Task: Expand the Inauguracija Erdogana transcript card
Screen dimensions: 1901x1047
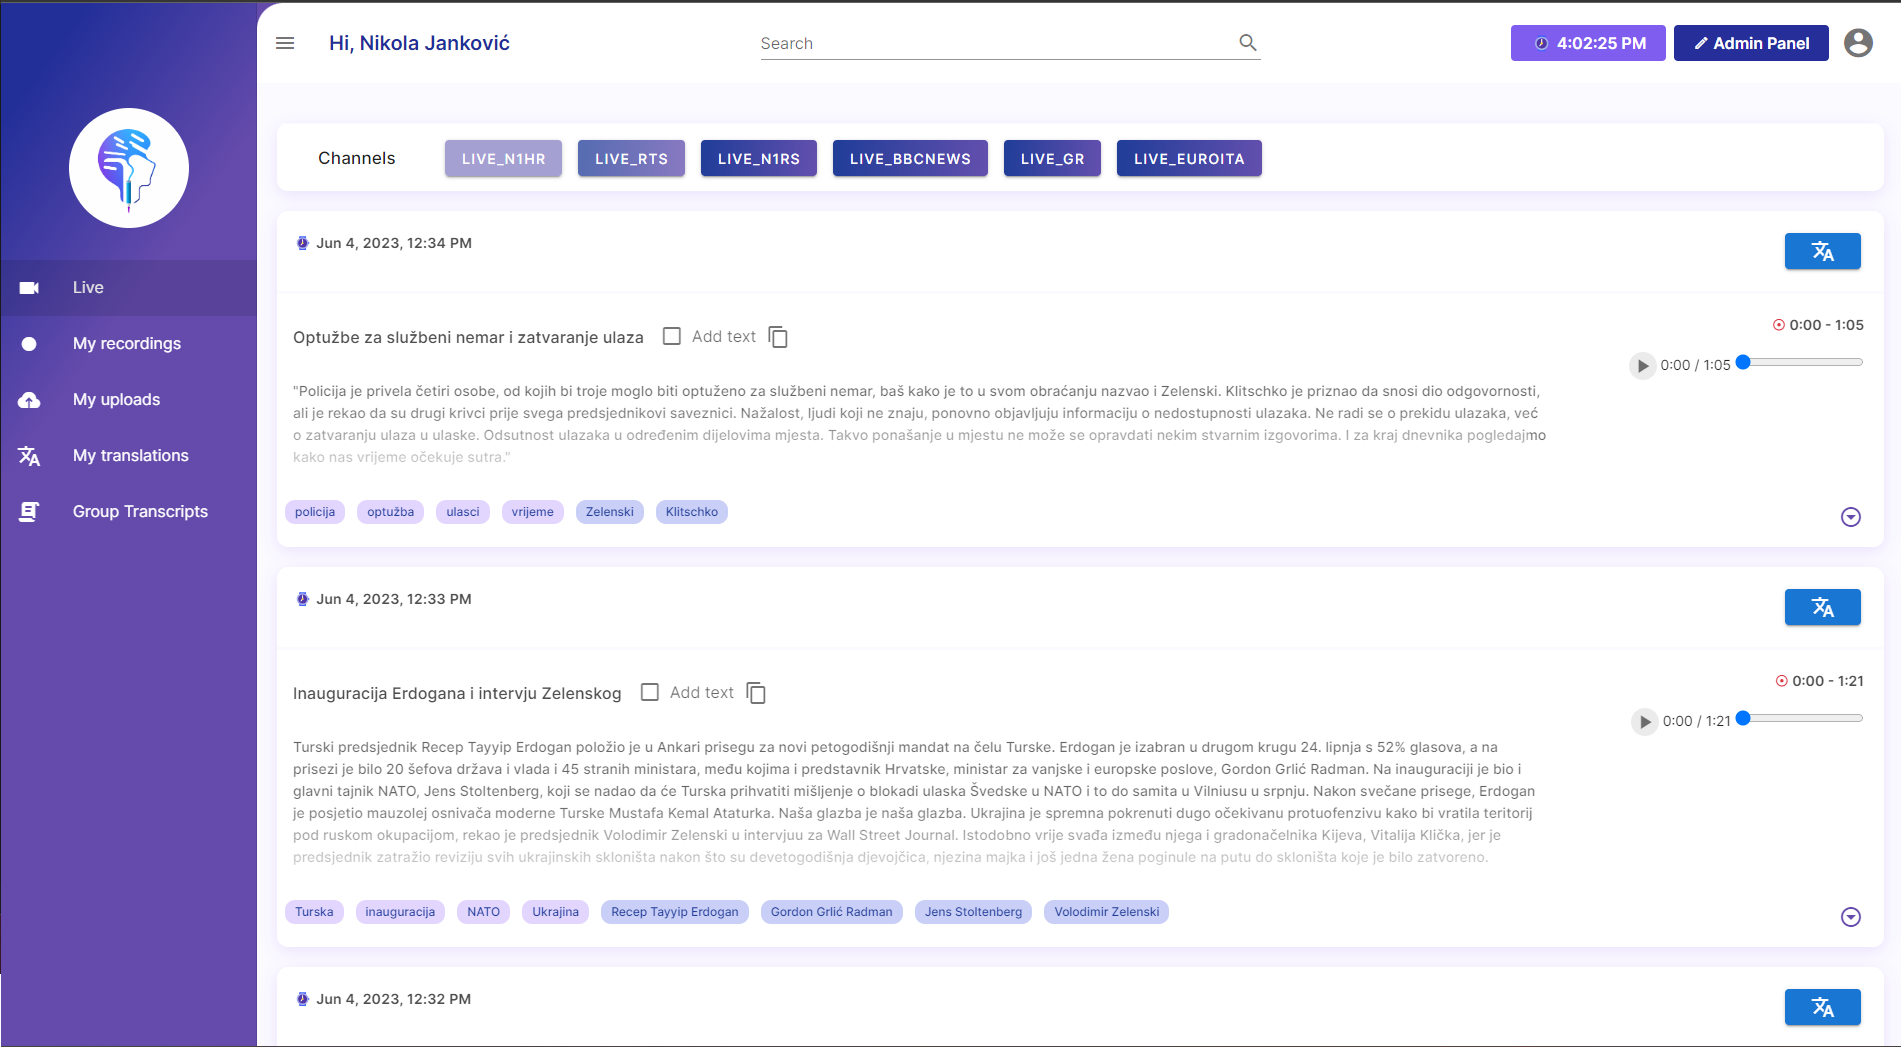Action: [1850, 917]
